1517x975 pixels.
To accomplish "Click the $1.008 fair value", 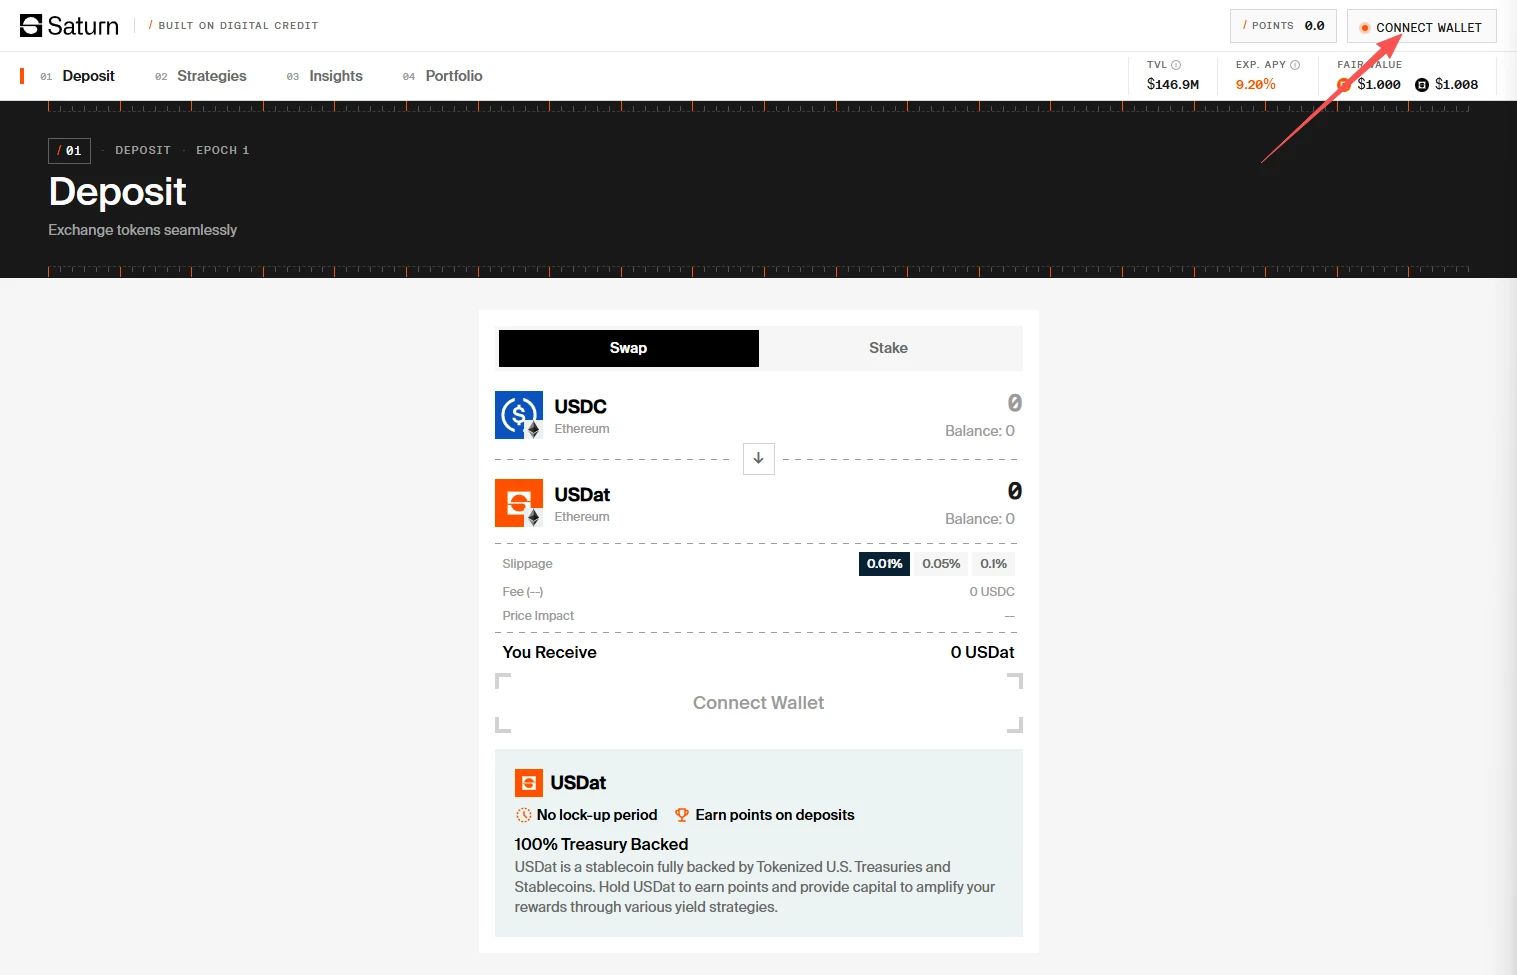I will pyautogui.click(x=1456, y=85).
